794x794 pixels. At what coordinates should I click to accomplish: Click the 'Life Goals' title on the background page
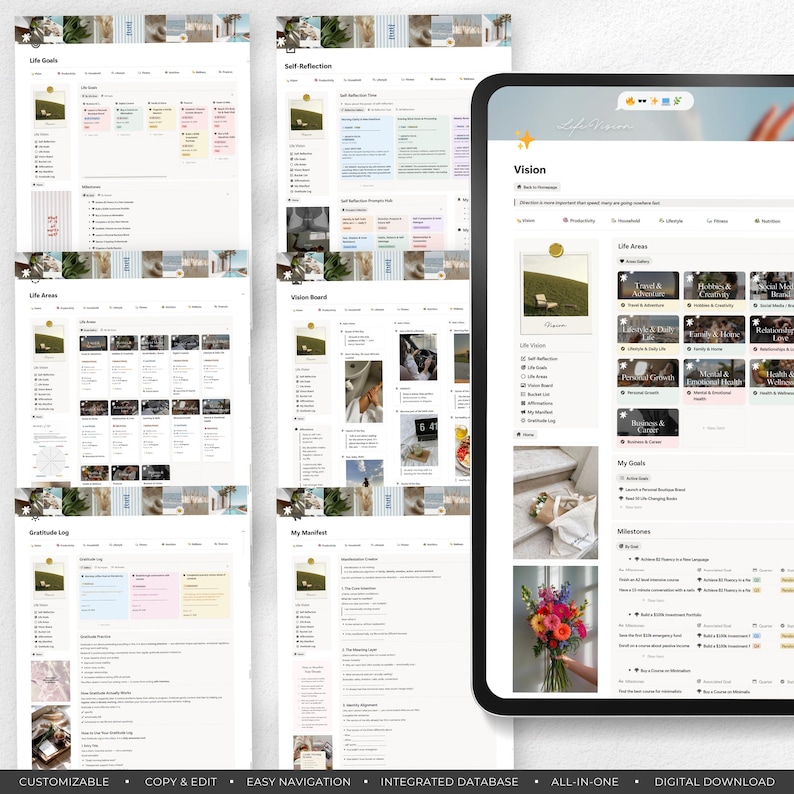[44, 60]
